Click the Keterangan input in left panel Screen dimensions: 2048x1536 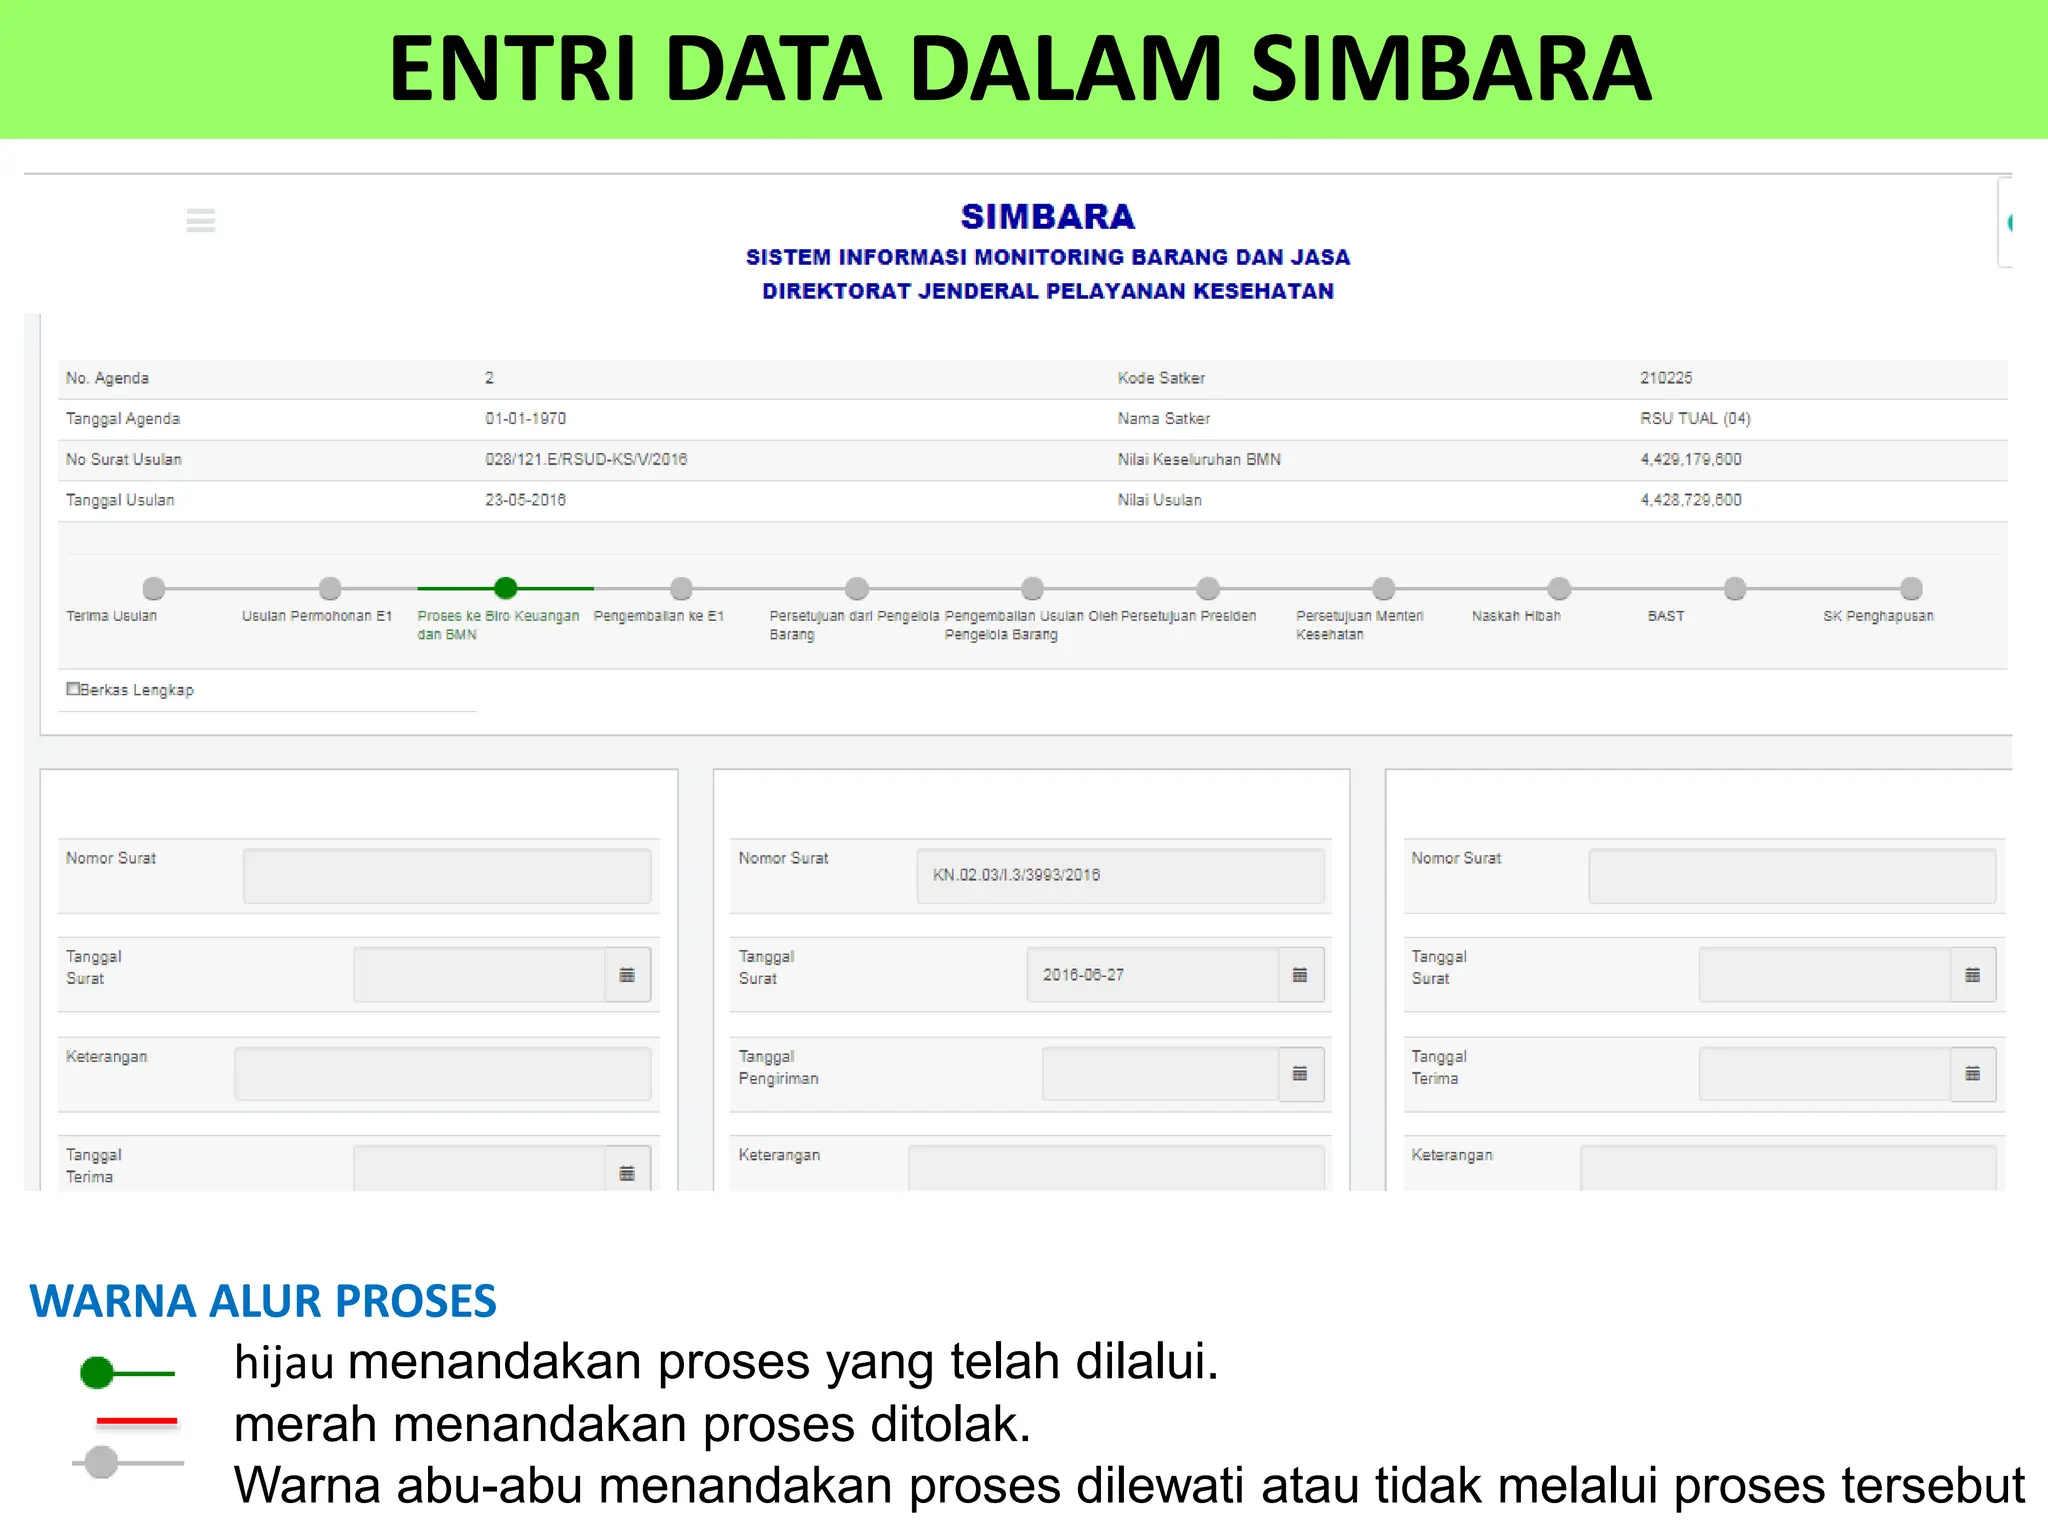[x=442, y=1074]
